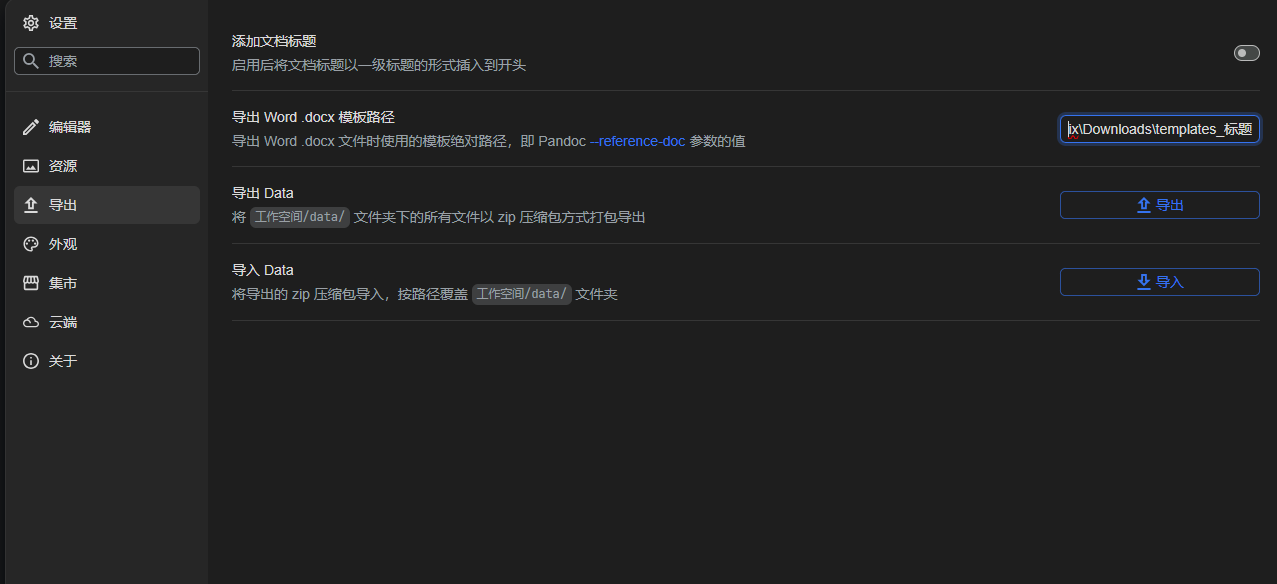Select the magnifier icon in search box
The width and height of the screenshot is (1277, 584).
coord(31,60)
